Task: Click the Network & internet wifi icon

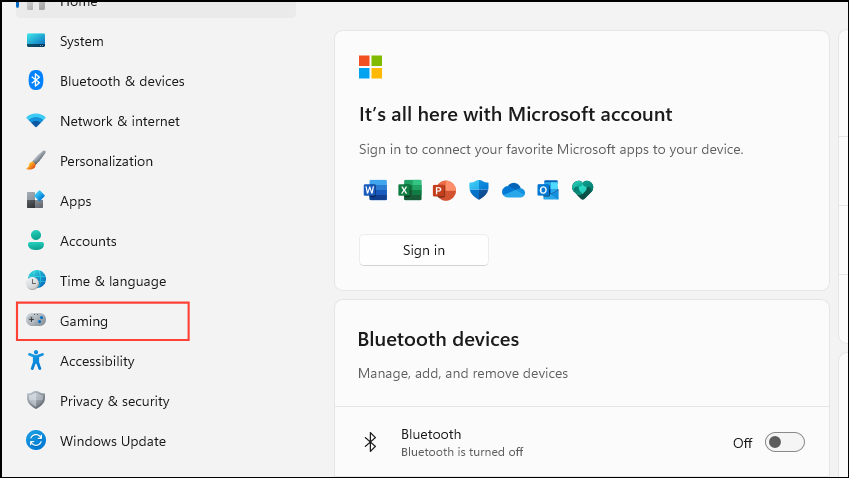Action: pyautogui.click(x=36, y=120)
